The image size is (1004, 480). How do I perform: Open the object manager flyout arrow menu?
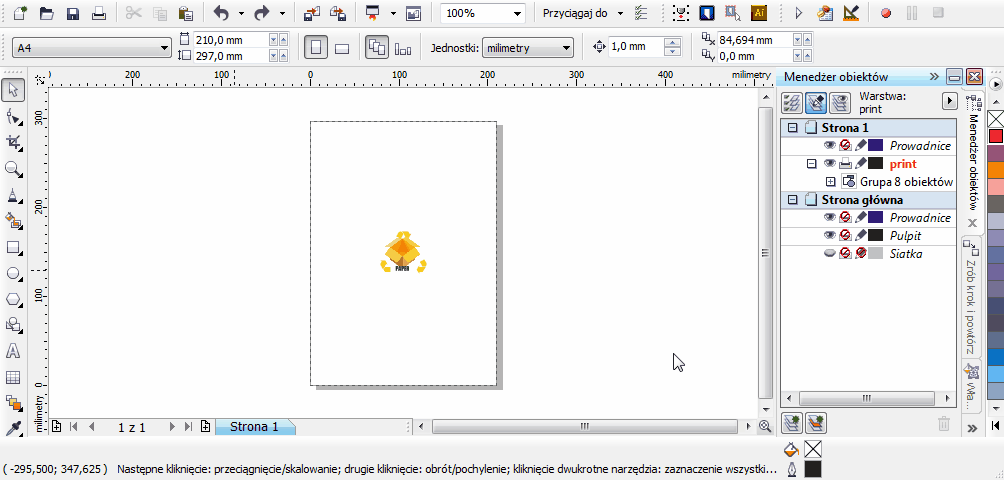[x=950, y=102]
